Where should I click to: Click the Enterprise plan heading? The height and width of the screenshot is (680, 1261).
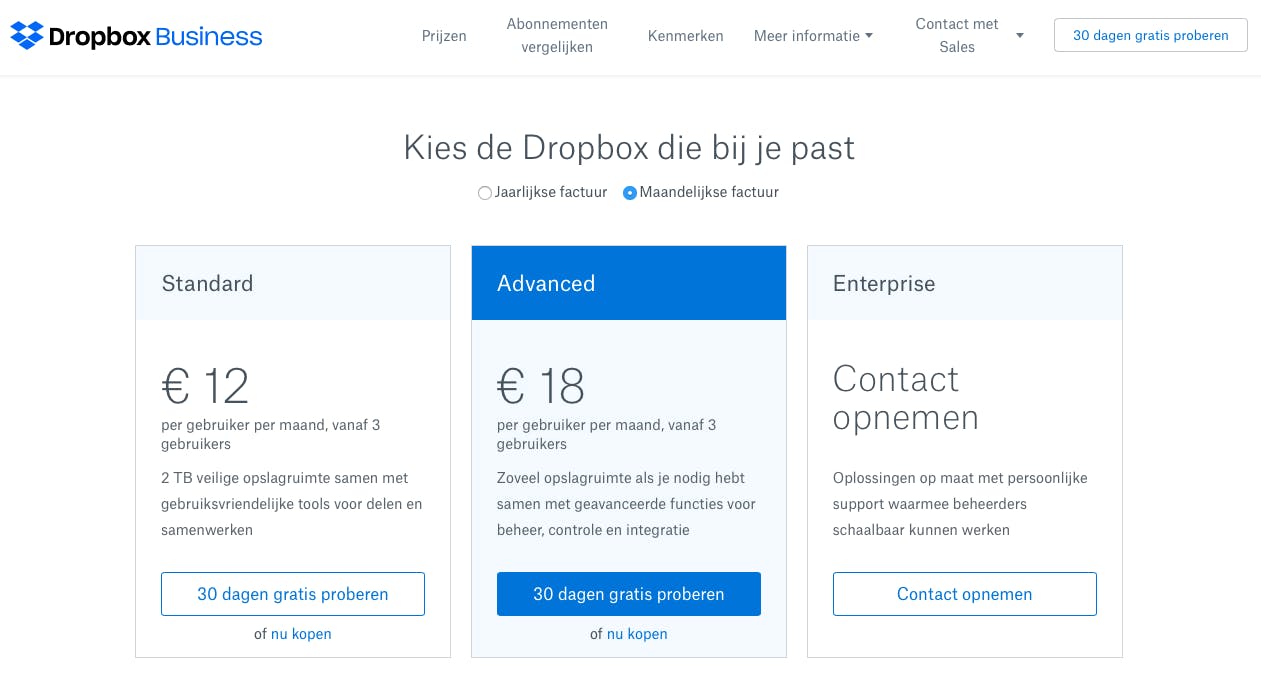click(884, 284)
